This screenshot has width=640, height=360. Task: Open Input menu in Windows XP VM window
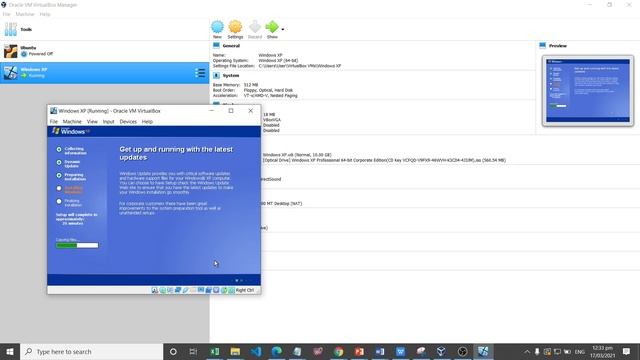[108, 122]
